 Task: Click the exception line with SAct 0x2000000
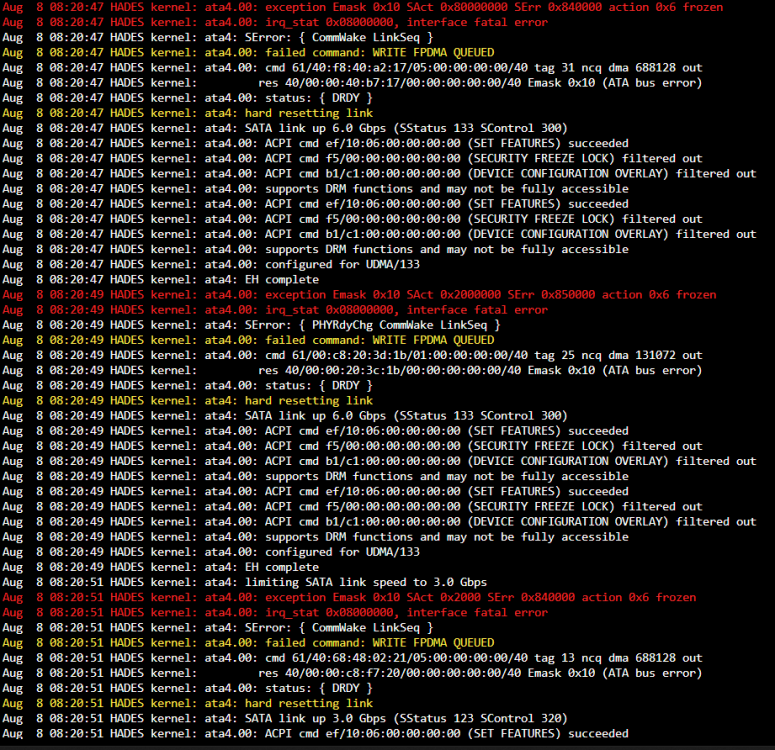[359, 295]
